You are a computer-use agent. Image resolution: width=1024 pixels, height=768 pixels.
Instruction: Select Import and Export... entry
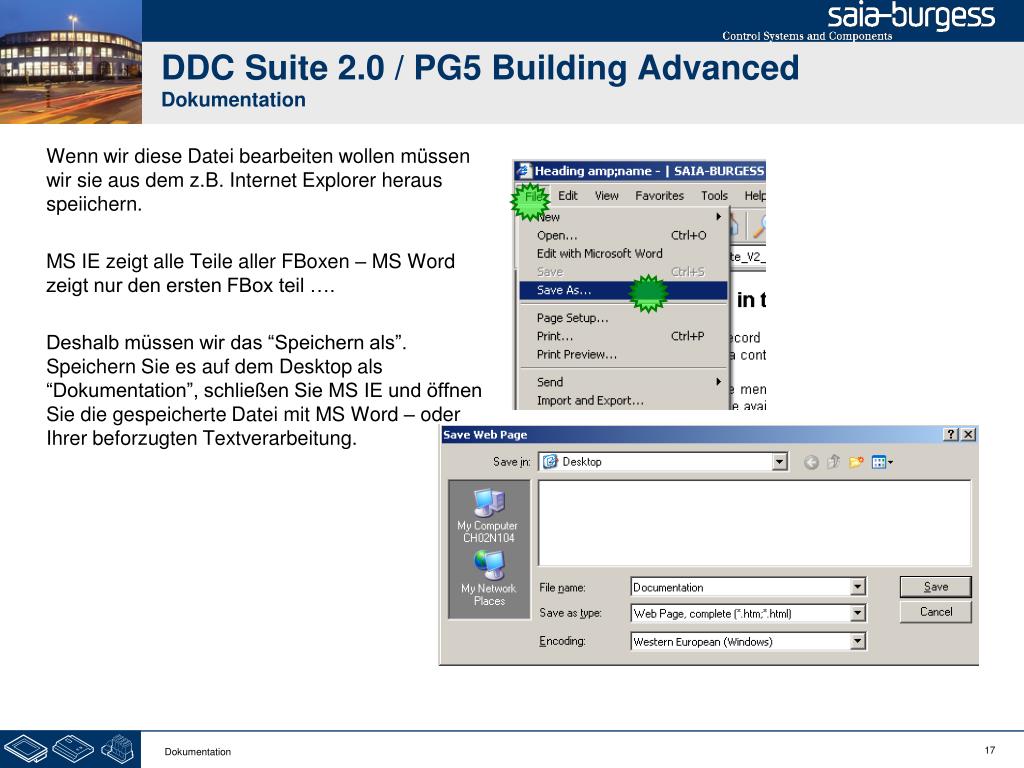[x=623, y=400]
